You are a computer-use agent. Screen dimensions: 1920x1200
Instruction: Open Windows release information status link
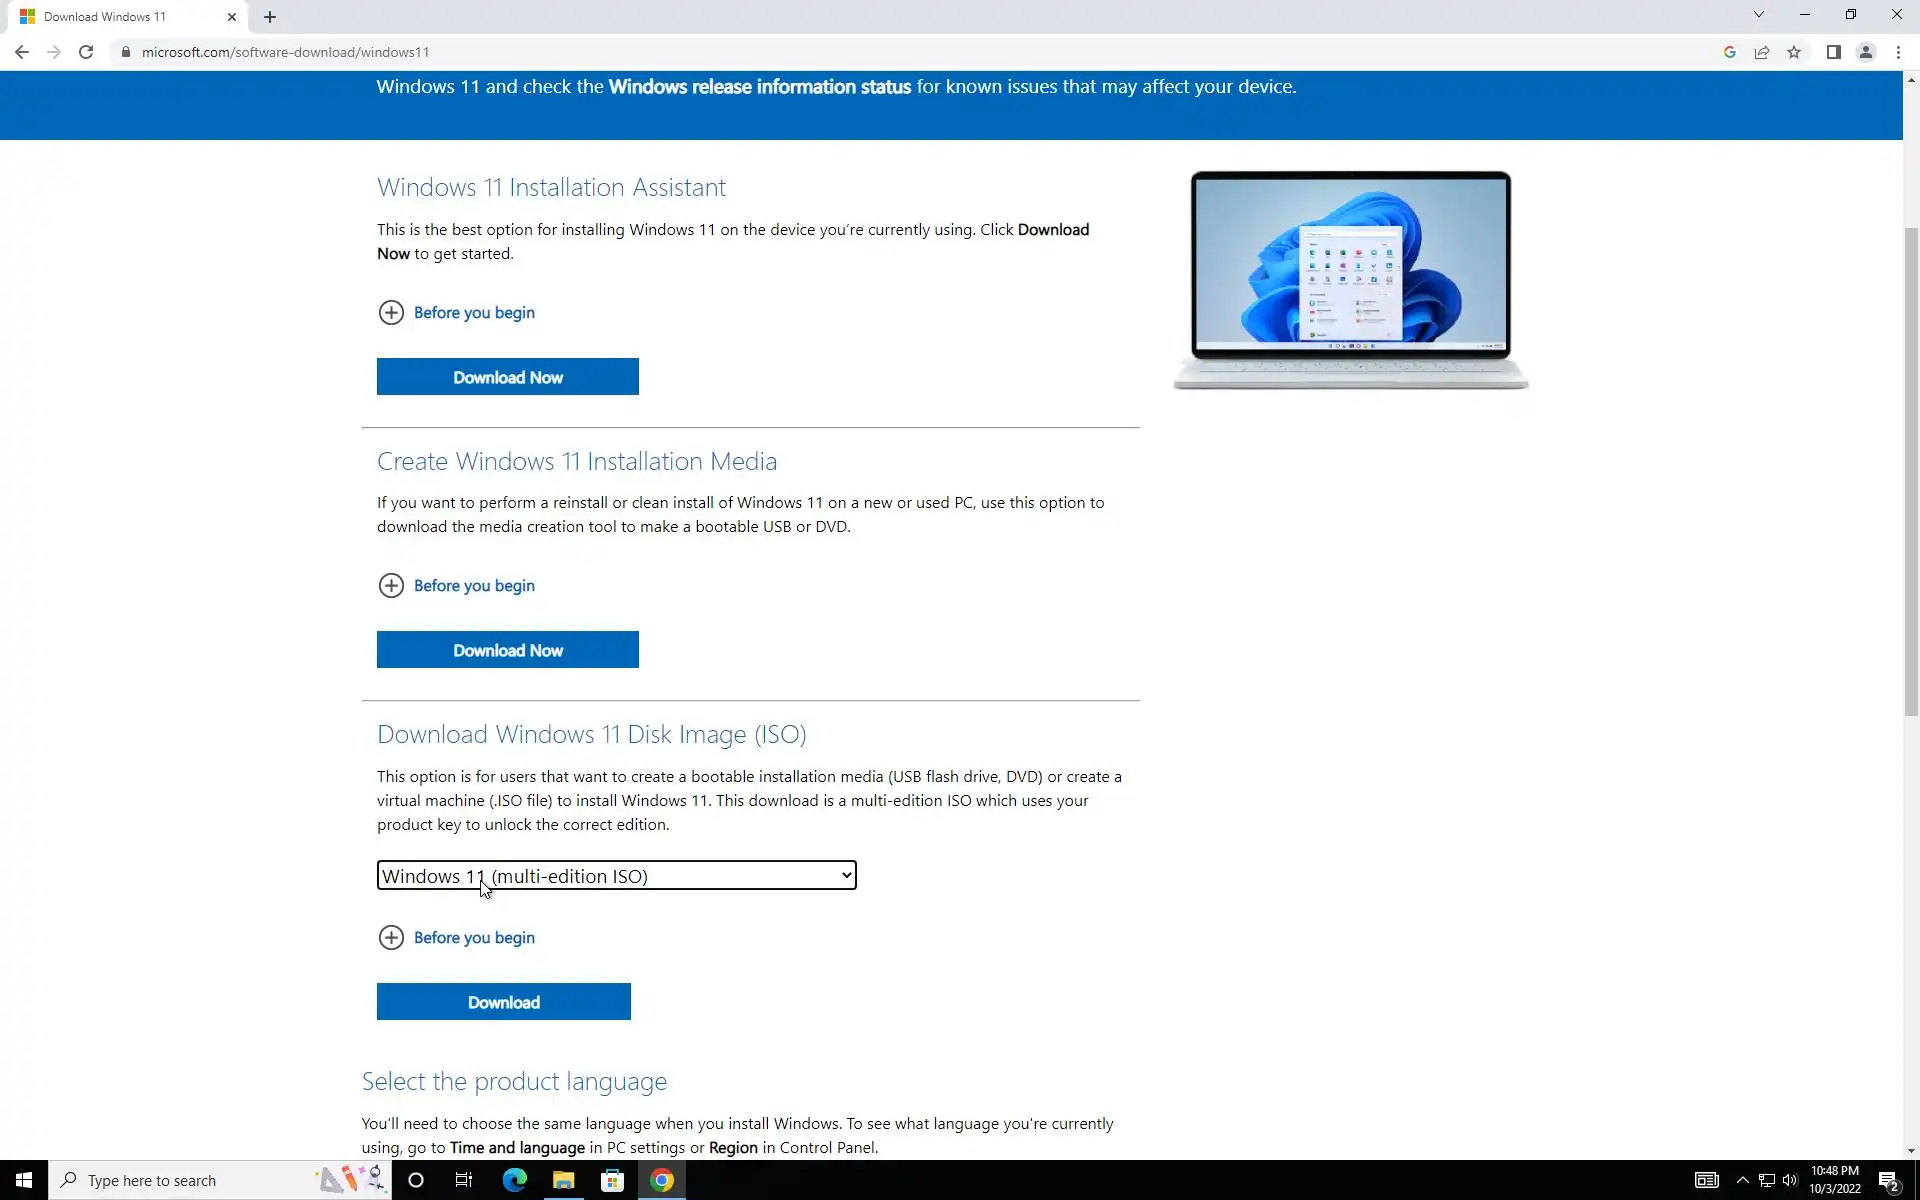tap(759, 87)
